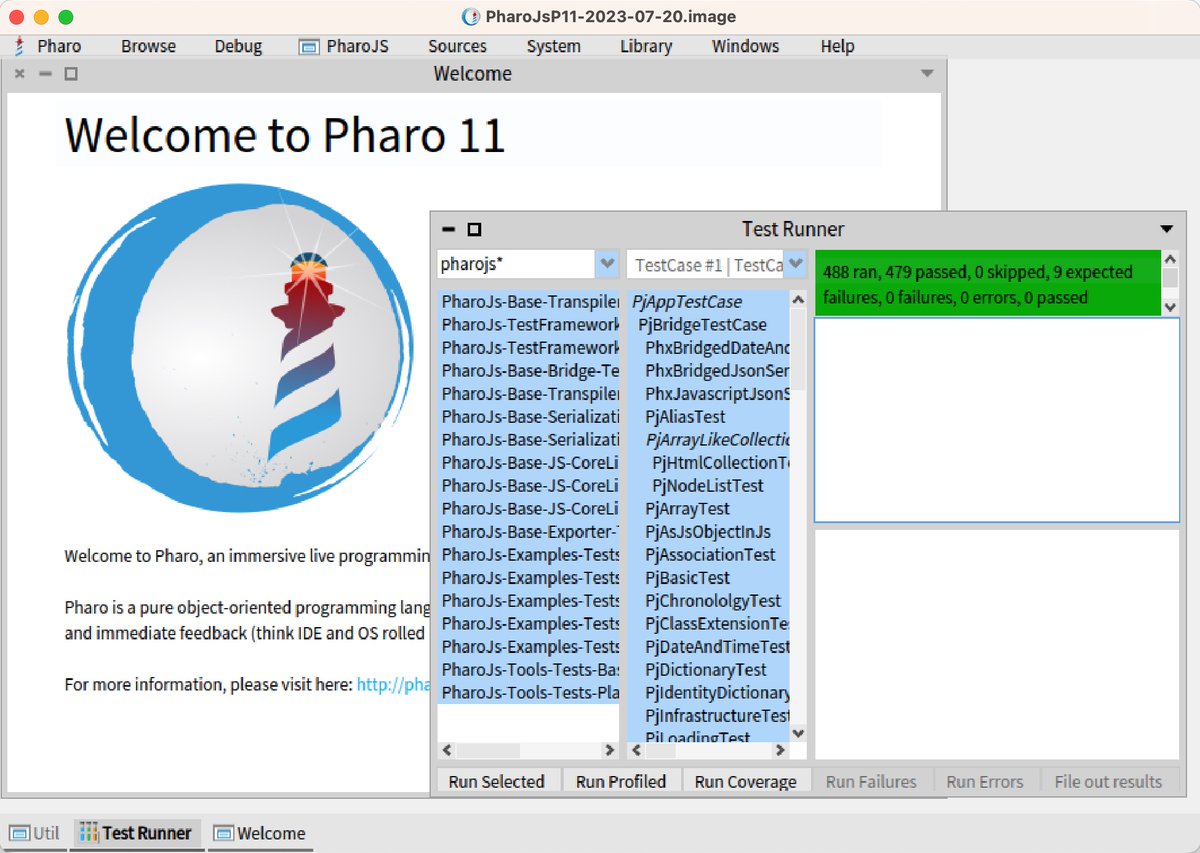Open the pharojs* package filter dropdown
The image size is (1200, 853).
tap(606, 264)
